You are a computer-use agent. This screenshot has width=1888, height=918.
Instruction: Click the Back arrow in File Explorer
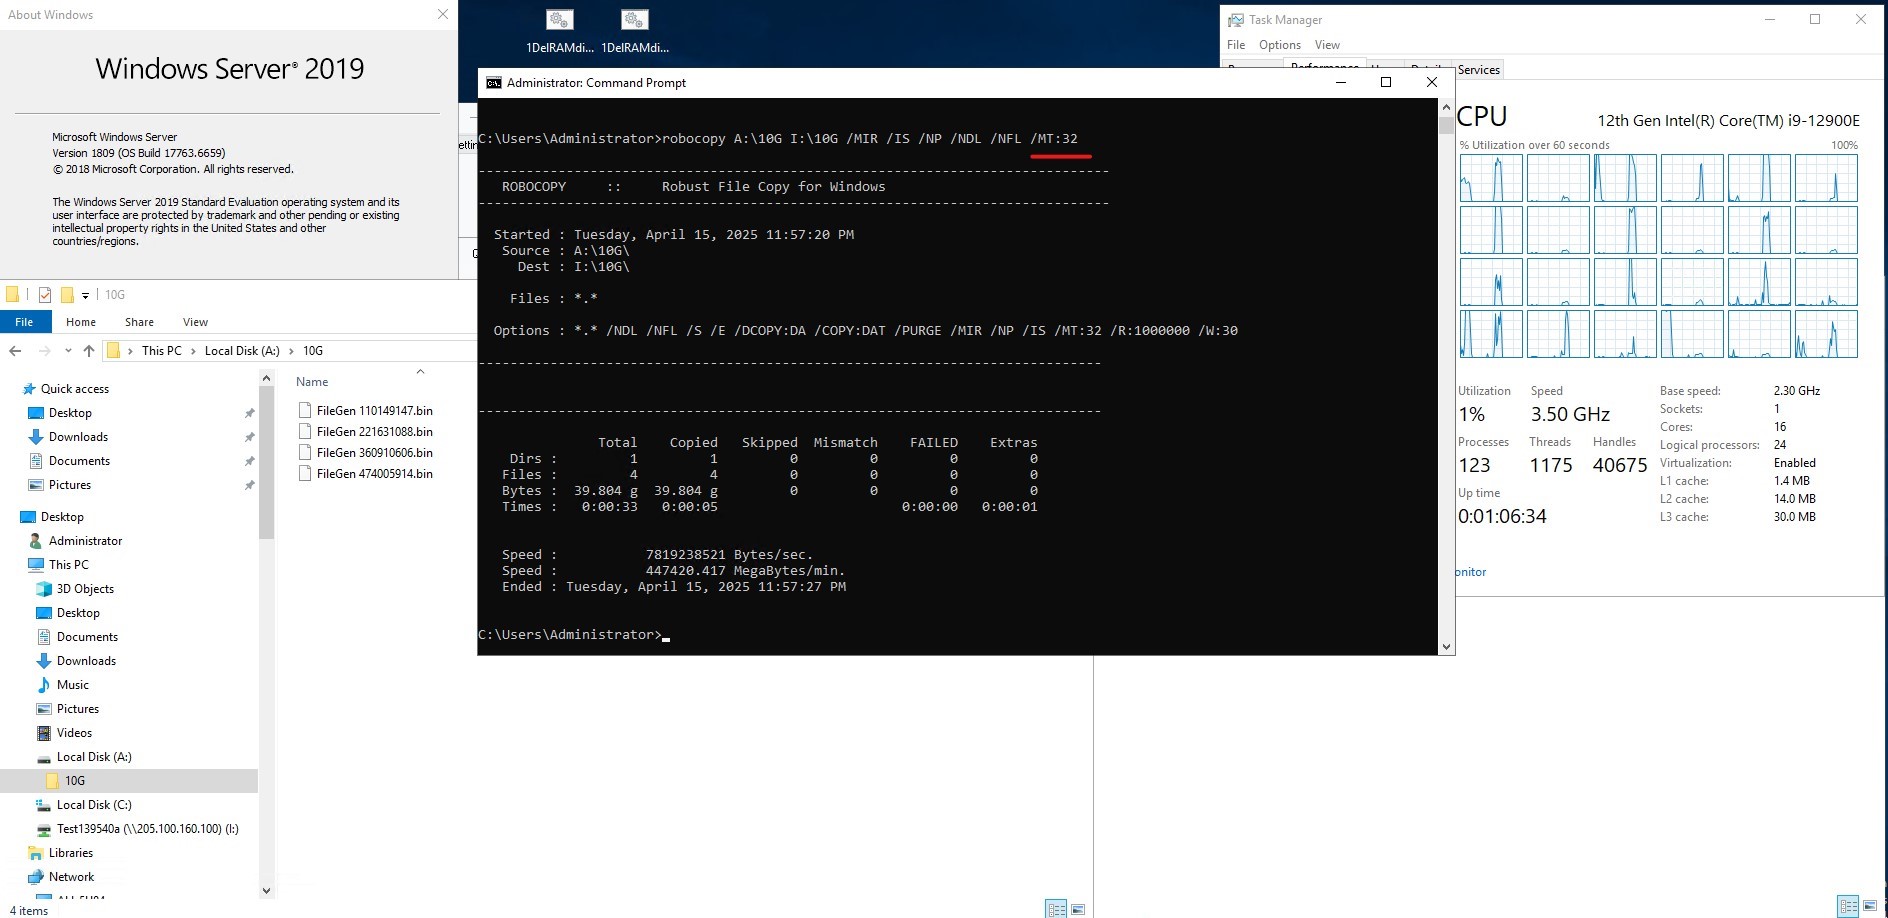click(x=15, y=351)
